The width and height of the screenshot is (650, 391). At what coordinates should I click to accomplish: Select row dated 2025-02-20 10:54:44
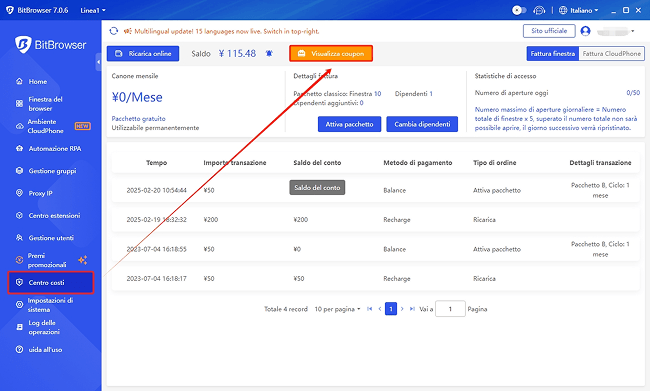click(376, 190)
